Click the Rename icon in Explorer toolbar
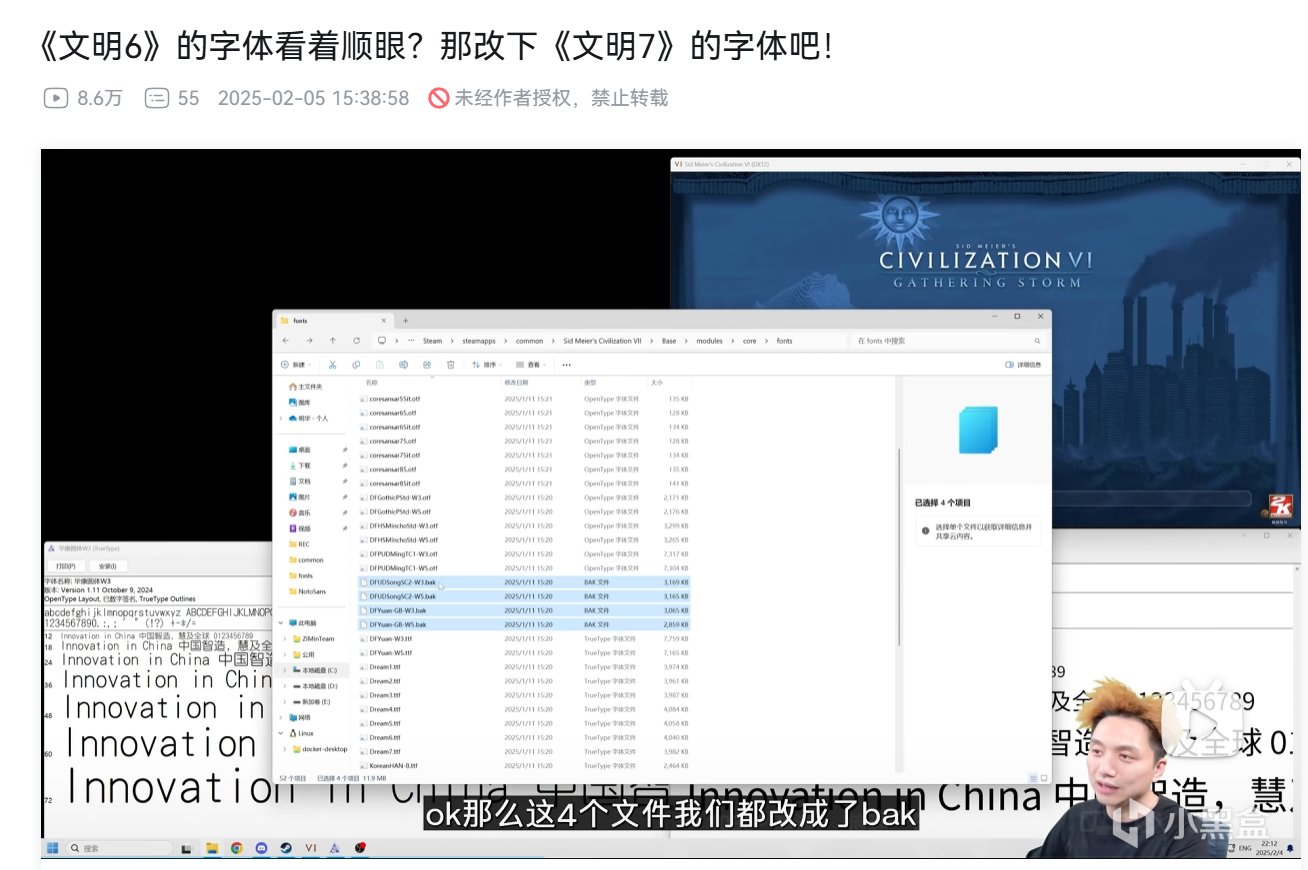This screenshot has height=870, width=1308. 403,365
